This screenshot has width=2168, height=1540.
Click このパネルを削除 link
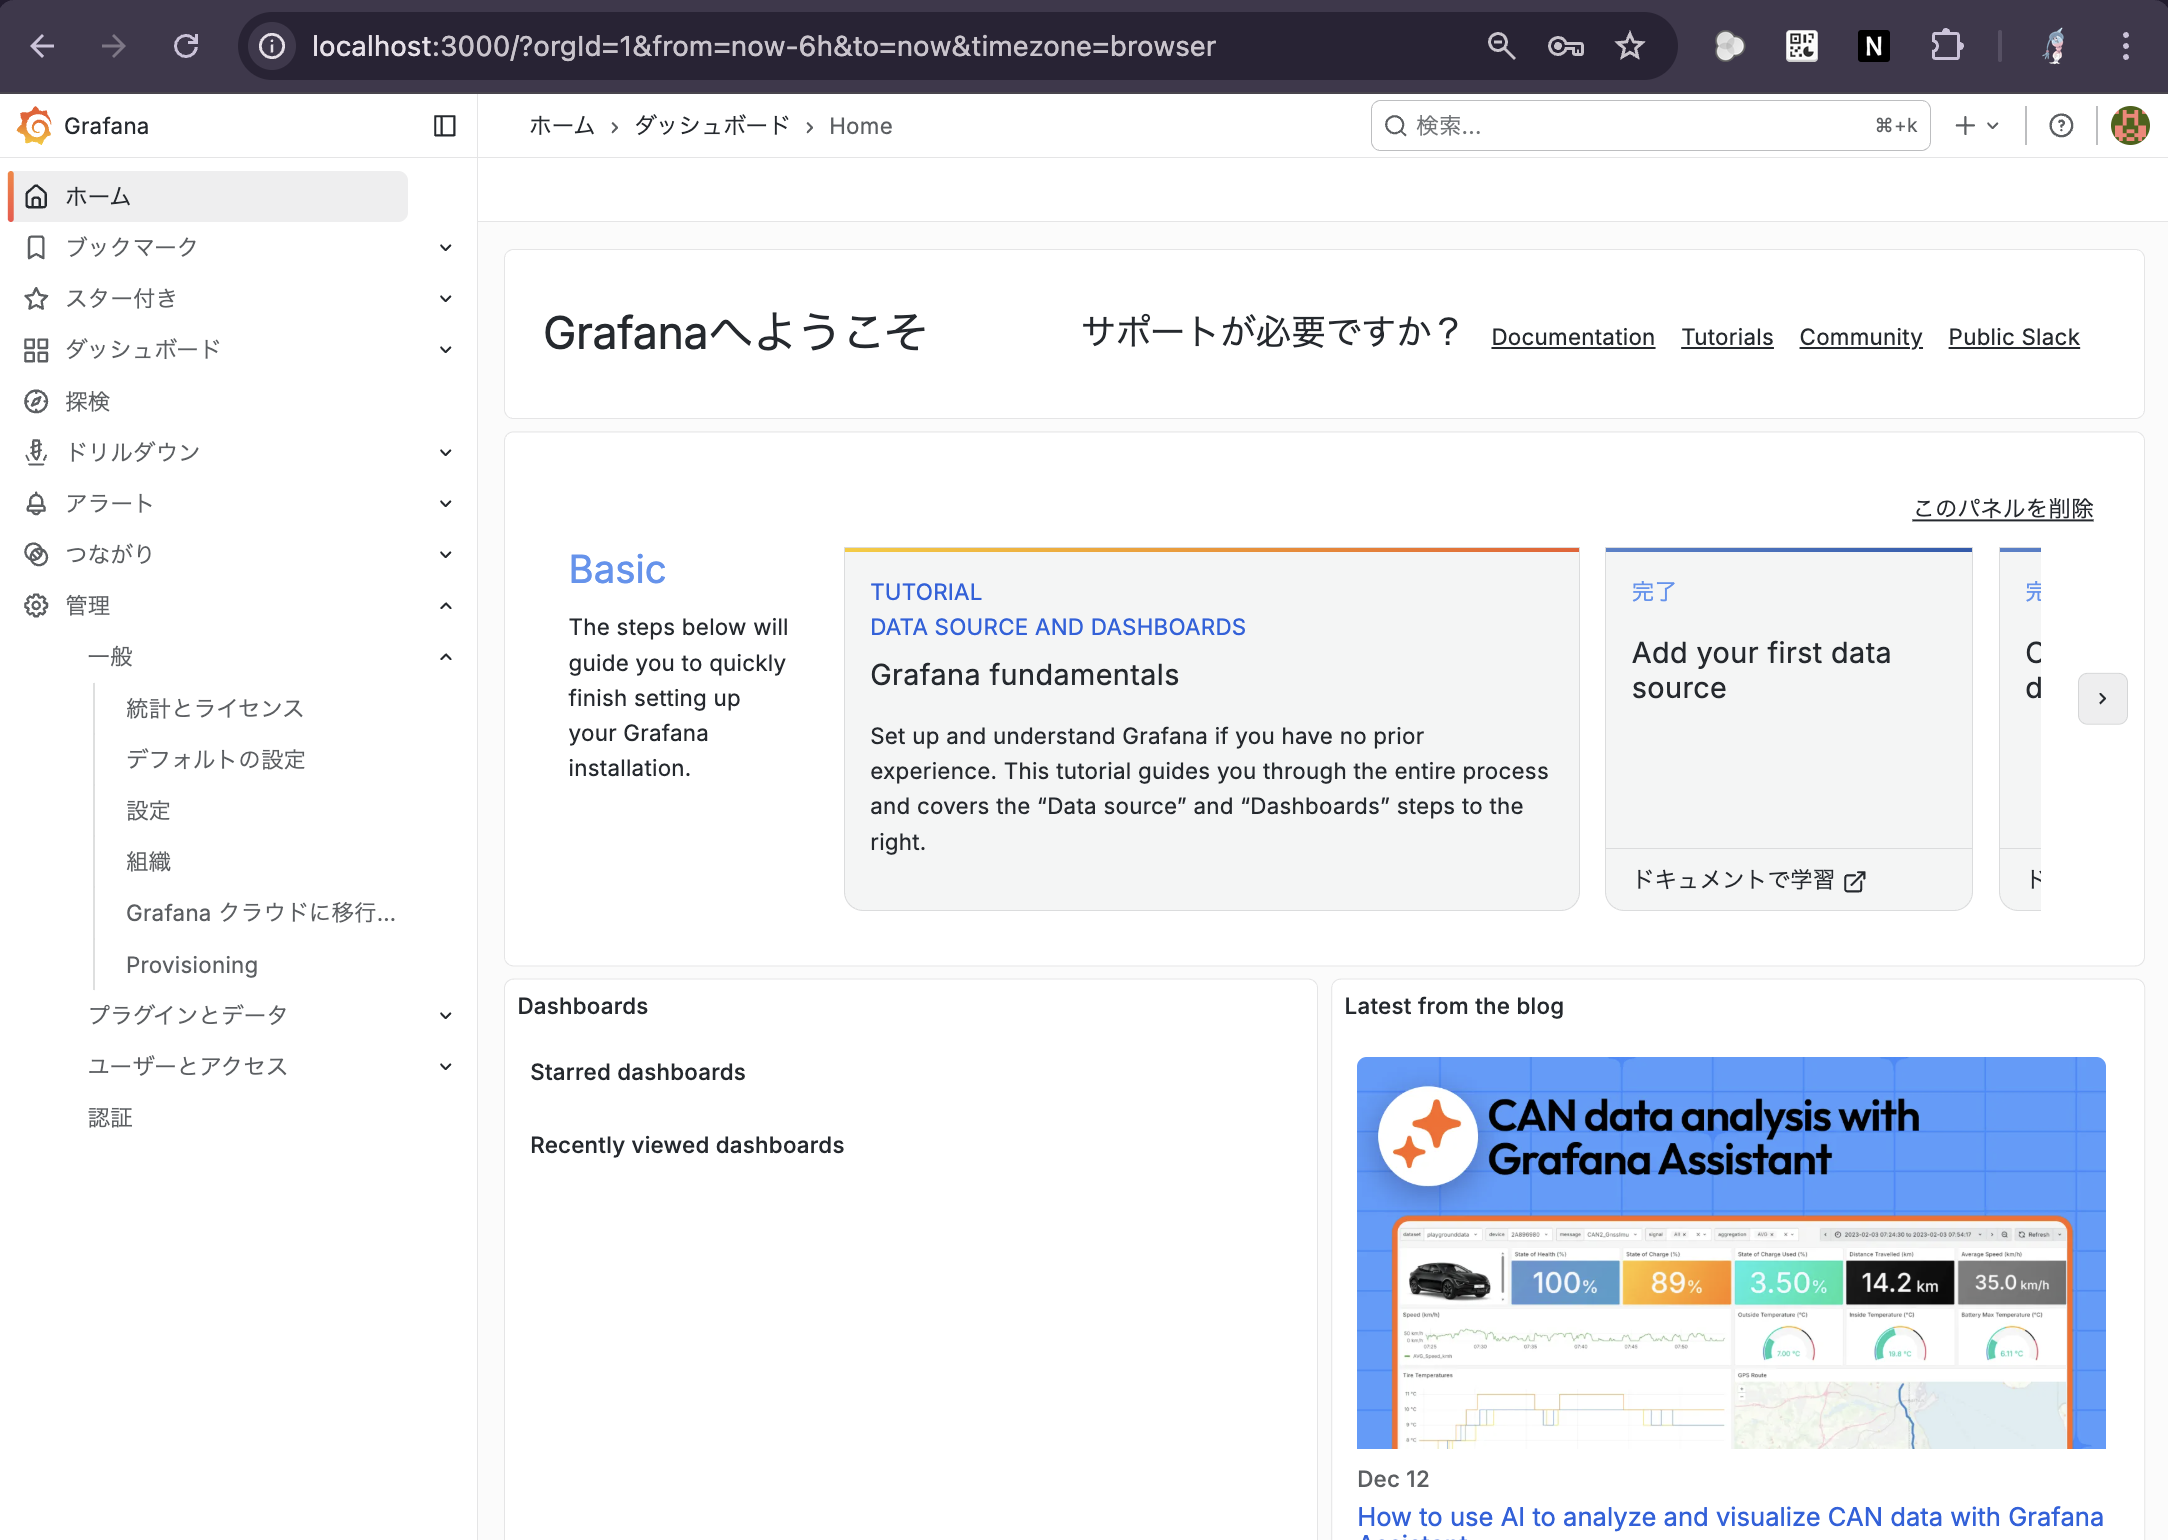2002,509
